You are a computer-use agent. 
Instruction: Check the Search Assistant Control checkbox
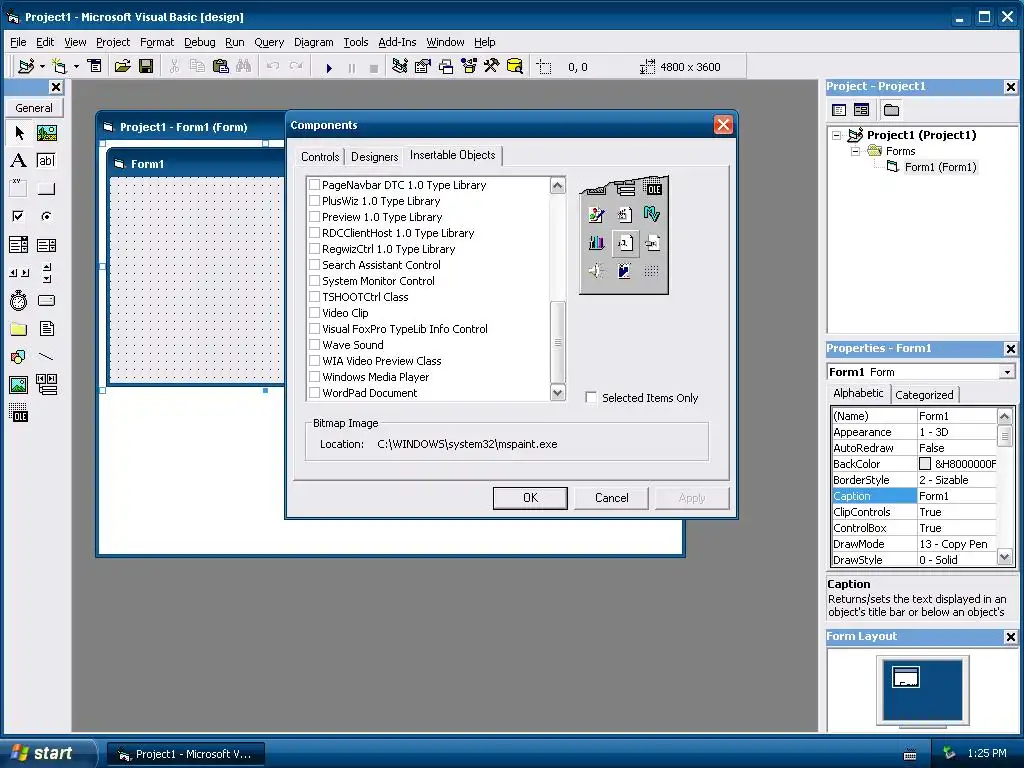(x=315, y=264)
